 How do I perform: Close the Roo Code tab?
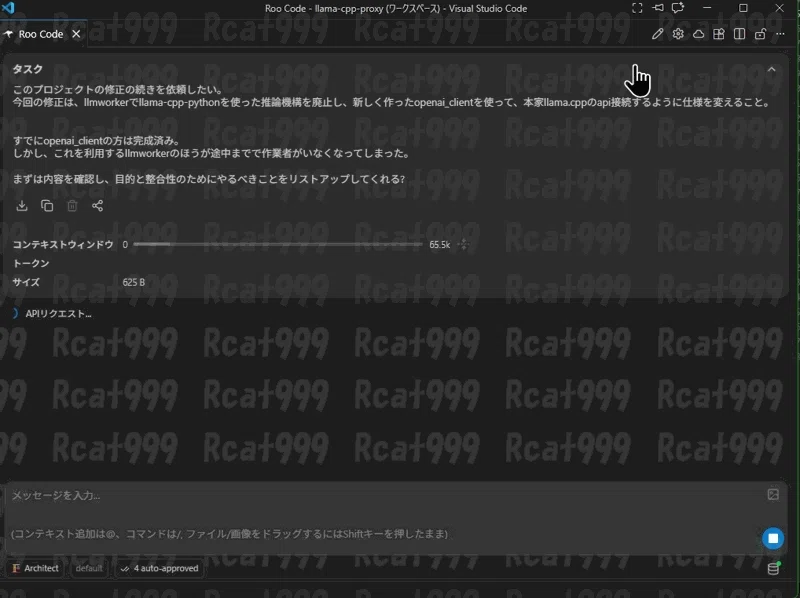76,34
